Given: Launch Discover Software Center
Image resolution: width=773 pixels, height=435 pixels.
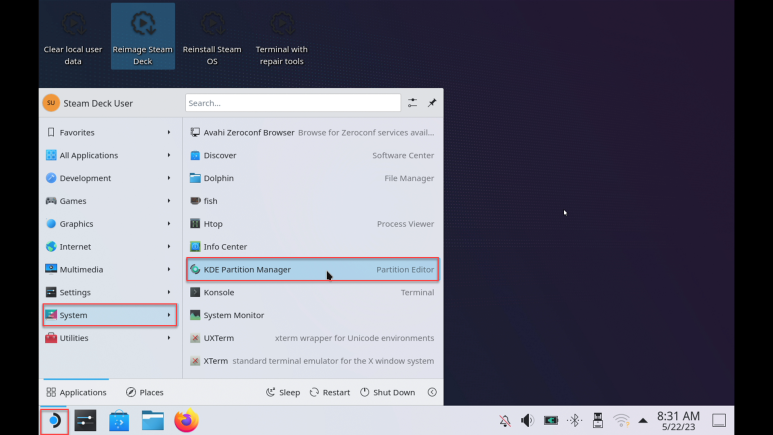Looking at the screenshot, I should click(313, 155).
